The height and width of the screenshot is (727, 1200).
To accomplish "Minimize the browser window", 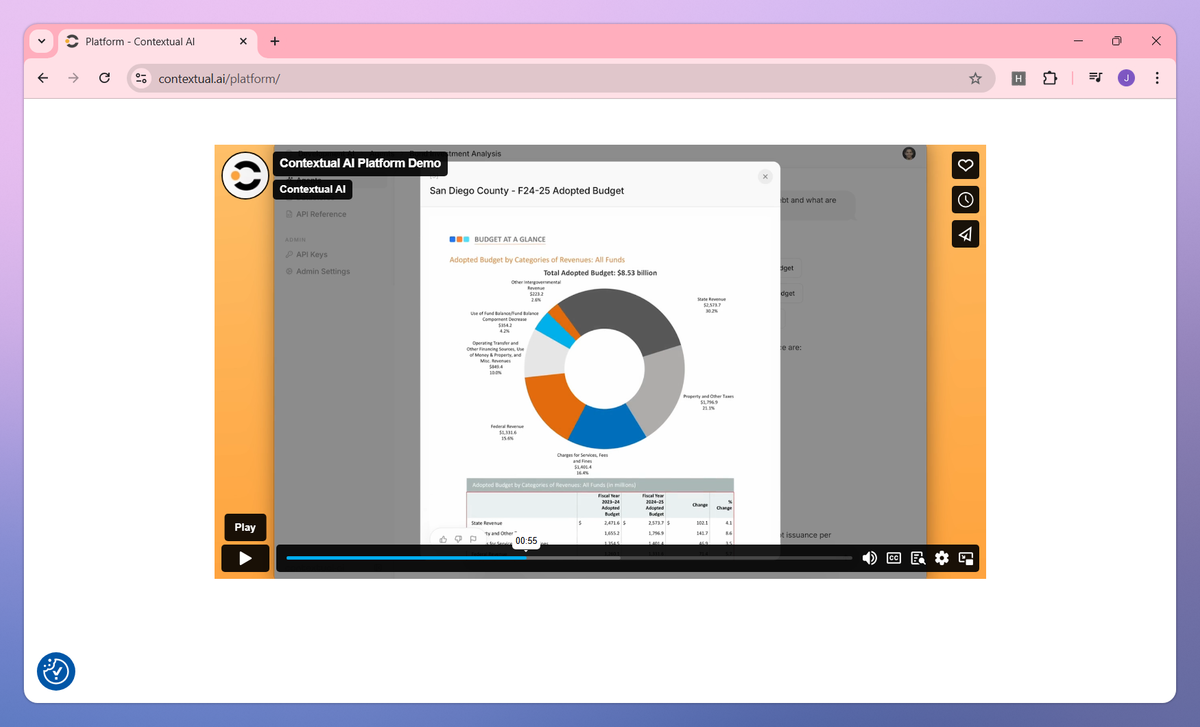I will [1078, 41].
